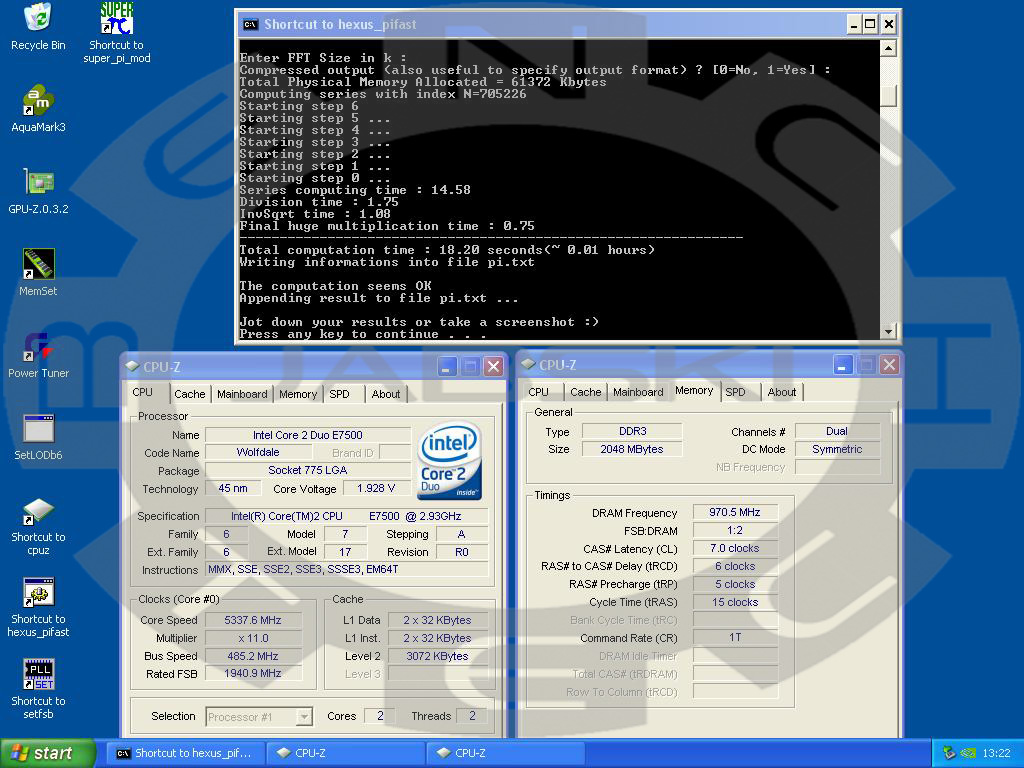Click the Name field Intel Core 2 Duo E7500
Screen dimensions: 1024x768
coord(308,435)
